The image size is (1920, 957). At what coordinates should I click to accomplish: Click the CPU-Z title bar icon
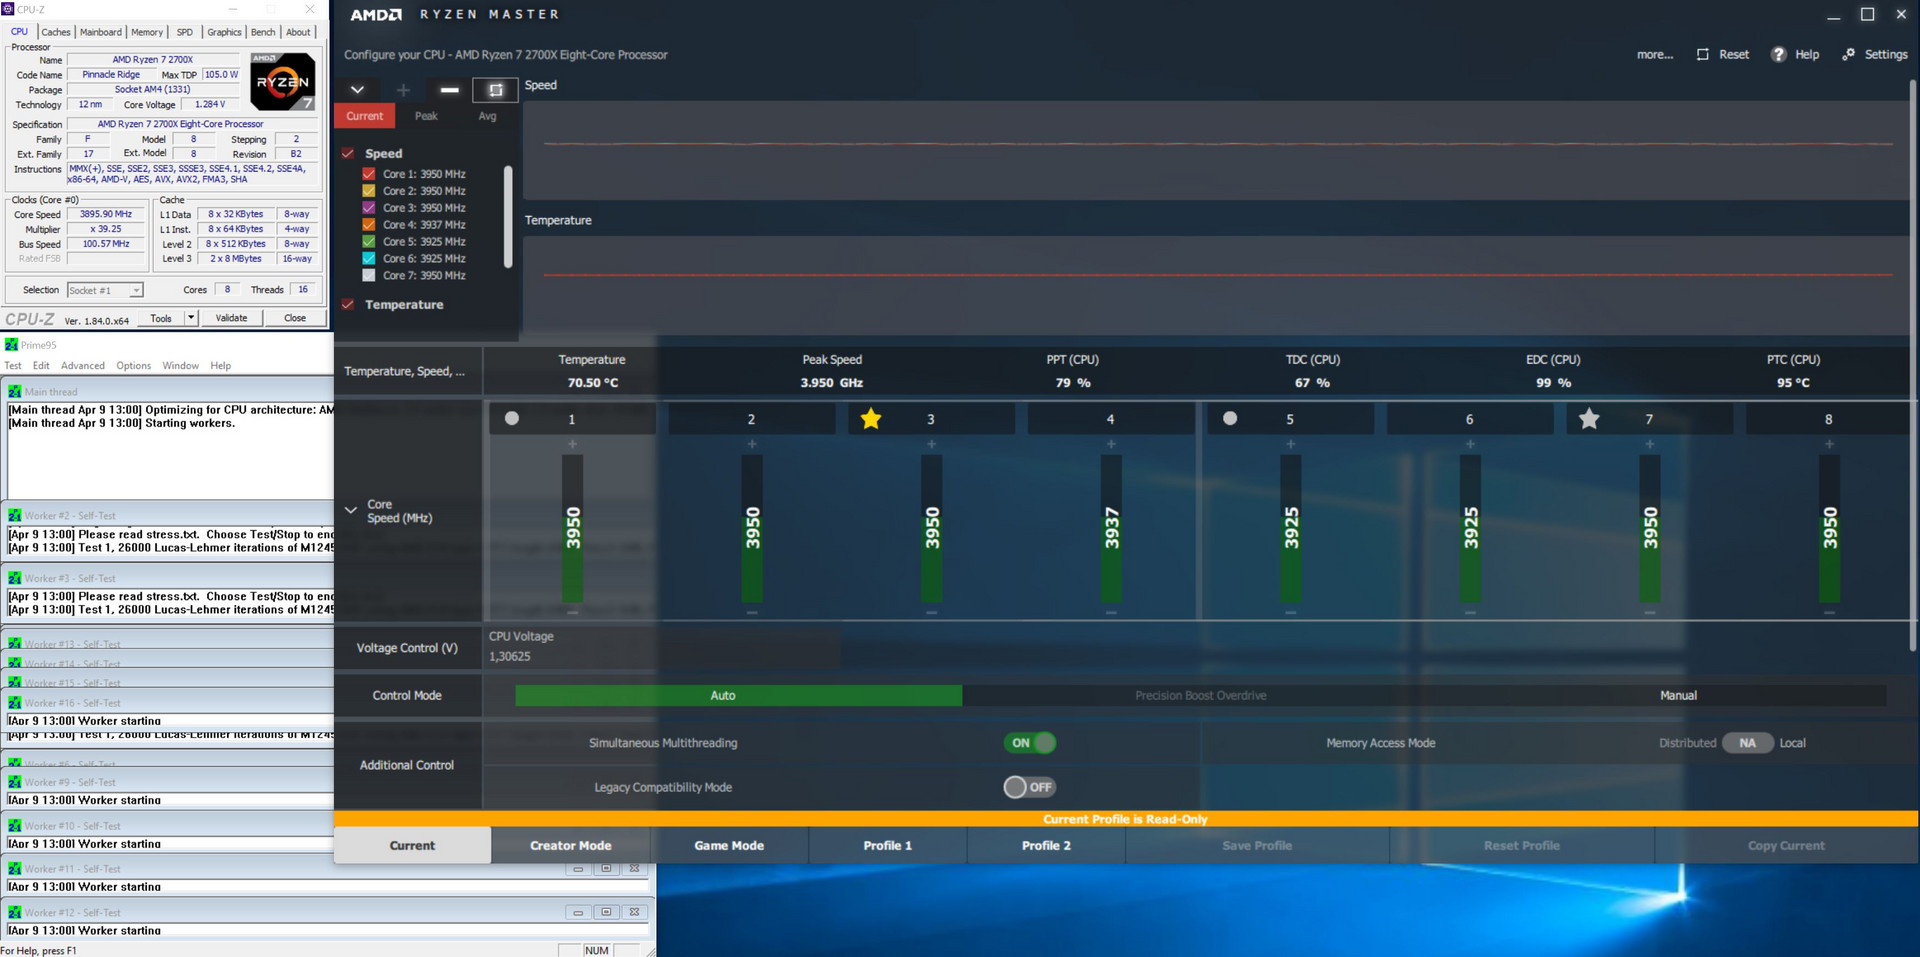(8, 9)
